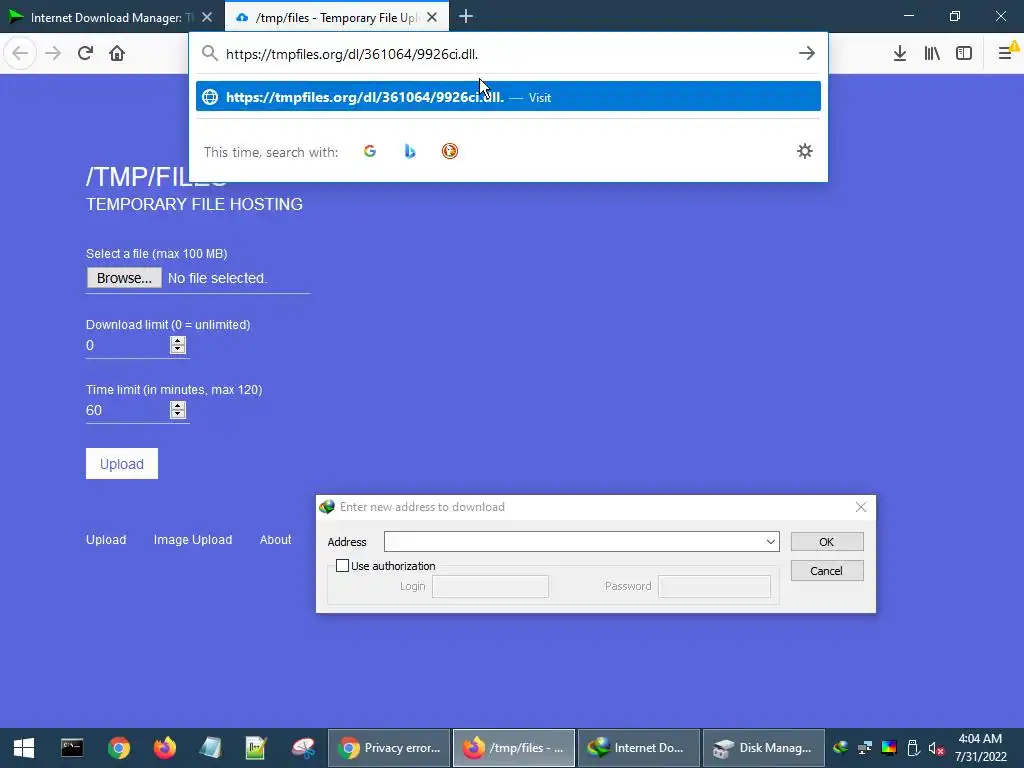Click Cancel in the download address dialog
The height and width of the screenshot is (768, 1024).
click(x=827, y=571)
